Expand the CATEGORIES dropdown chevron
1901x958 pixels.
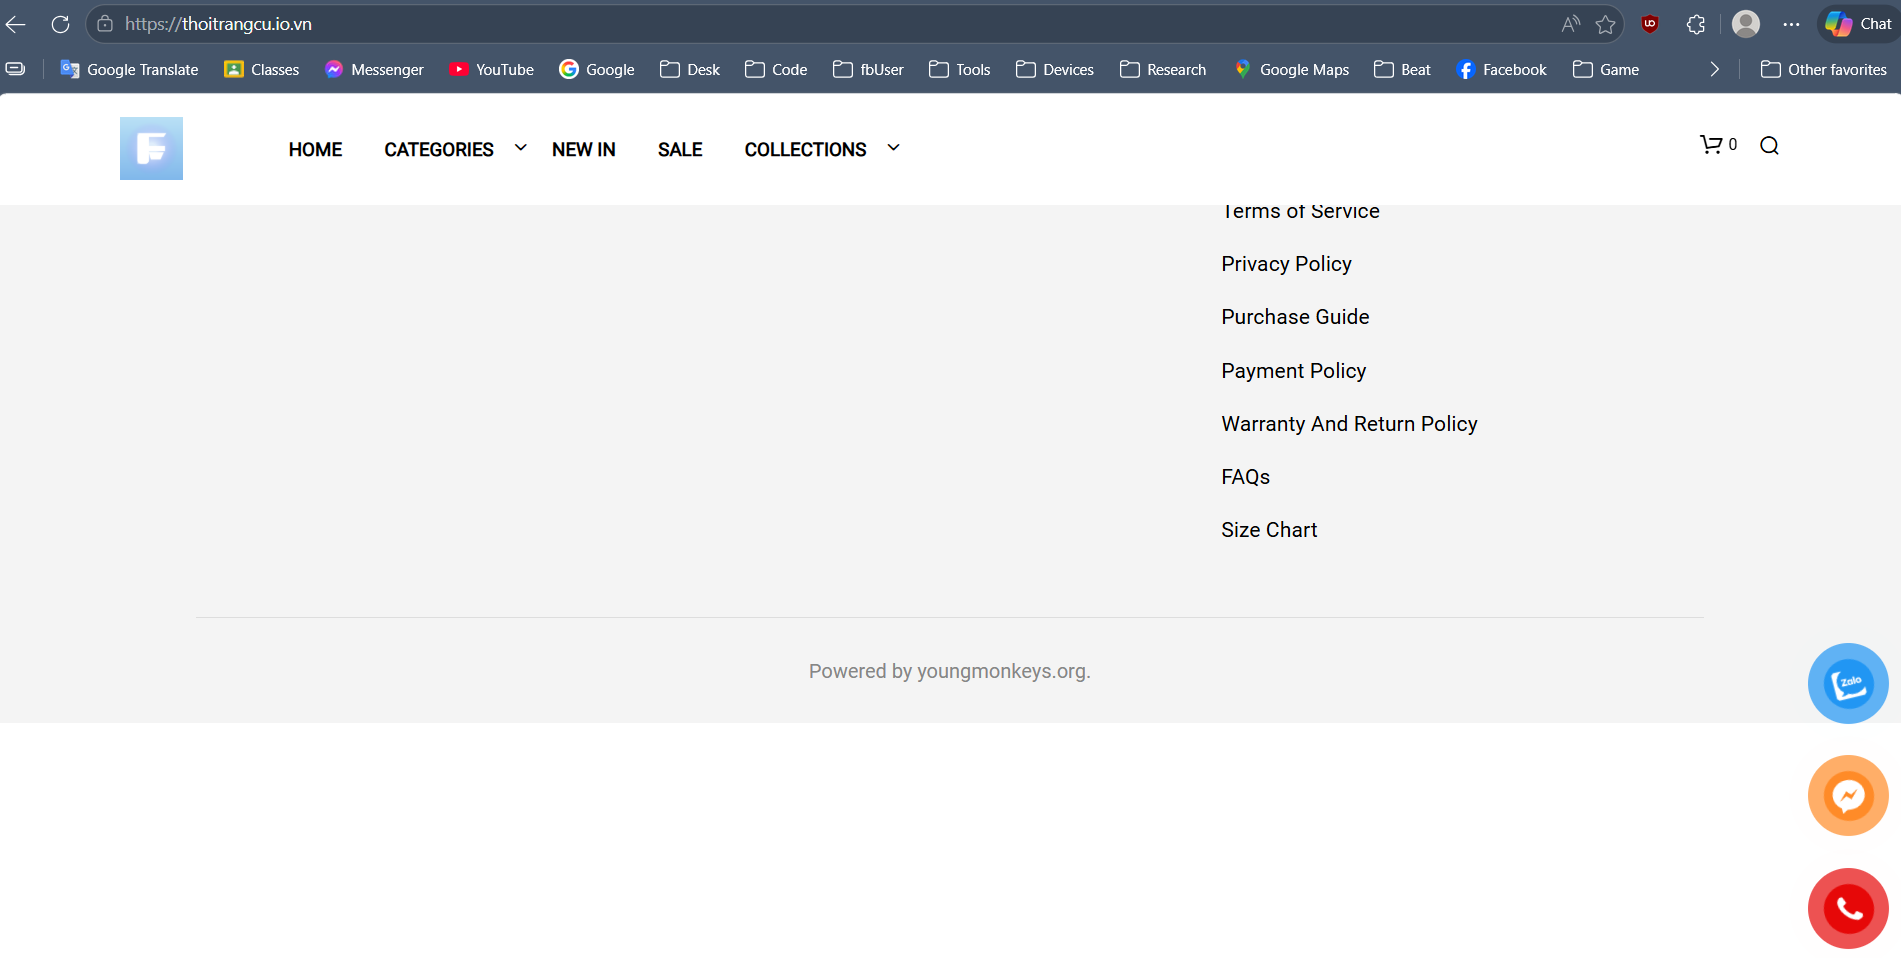(520, 148)
